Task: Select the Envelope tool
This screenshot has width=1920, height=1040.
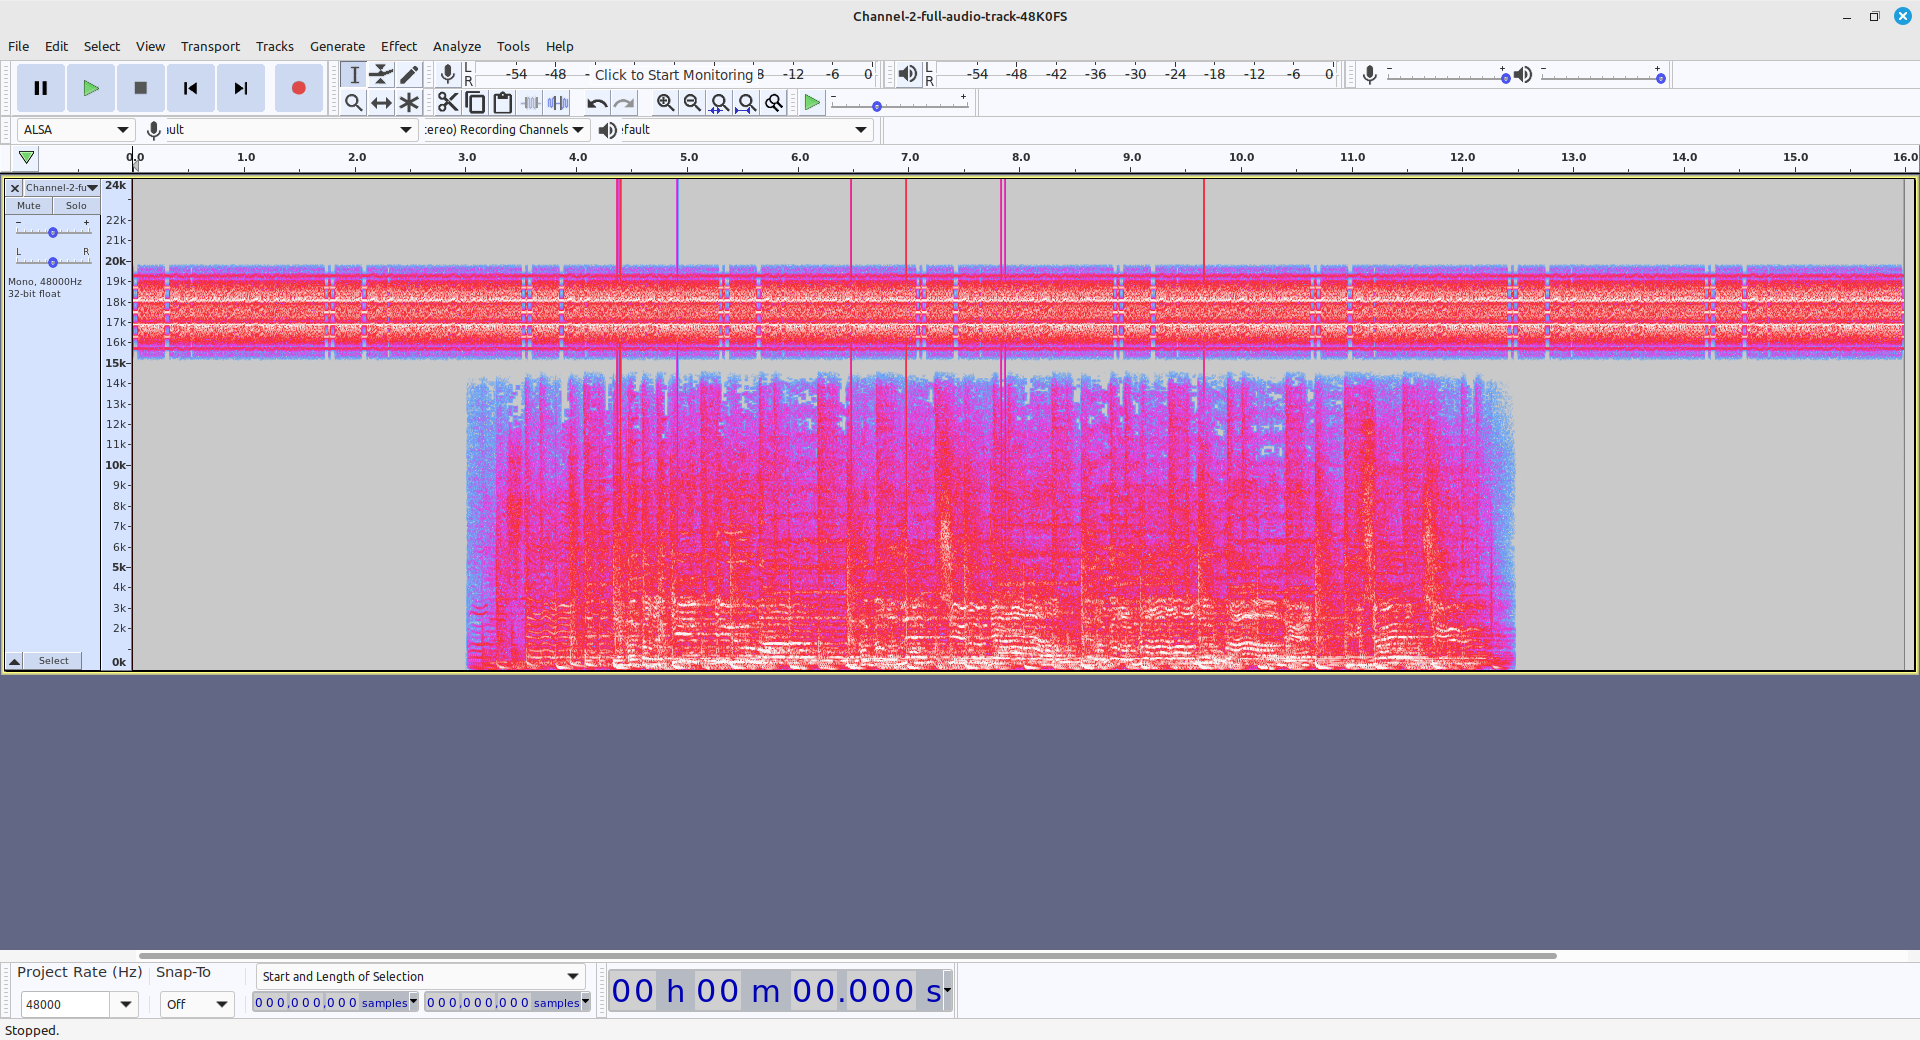Action: coord(381,75)
